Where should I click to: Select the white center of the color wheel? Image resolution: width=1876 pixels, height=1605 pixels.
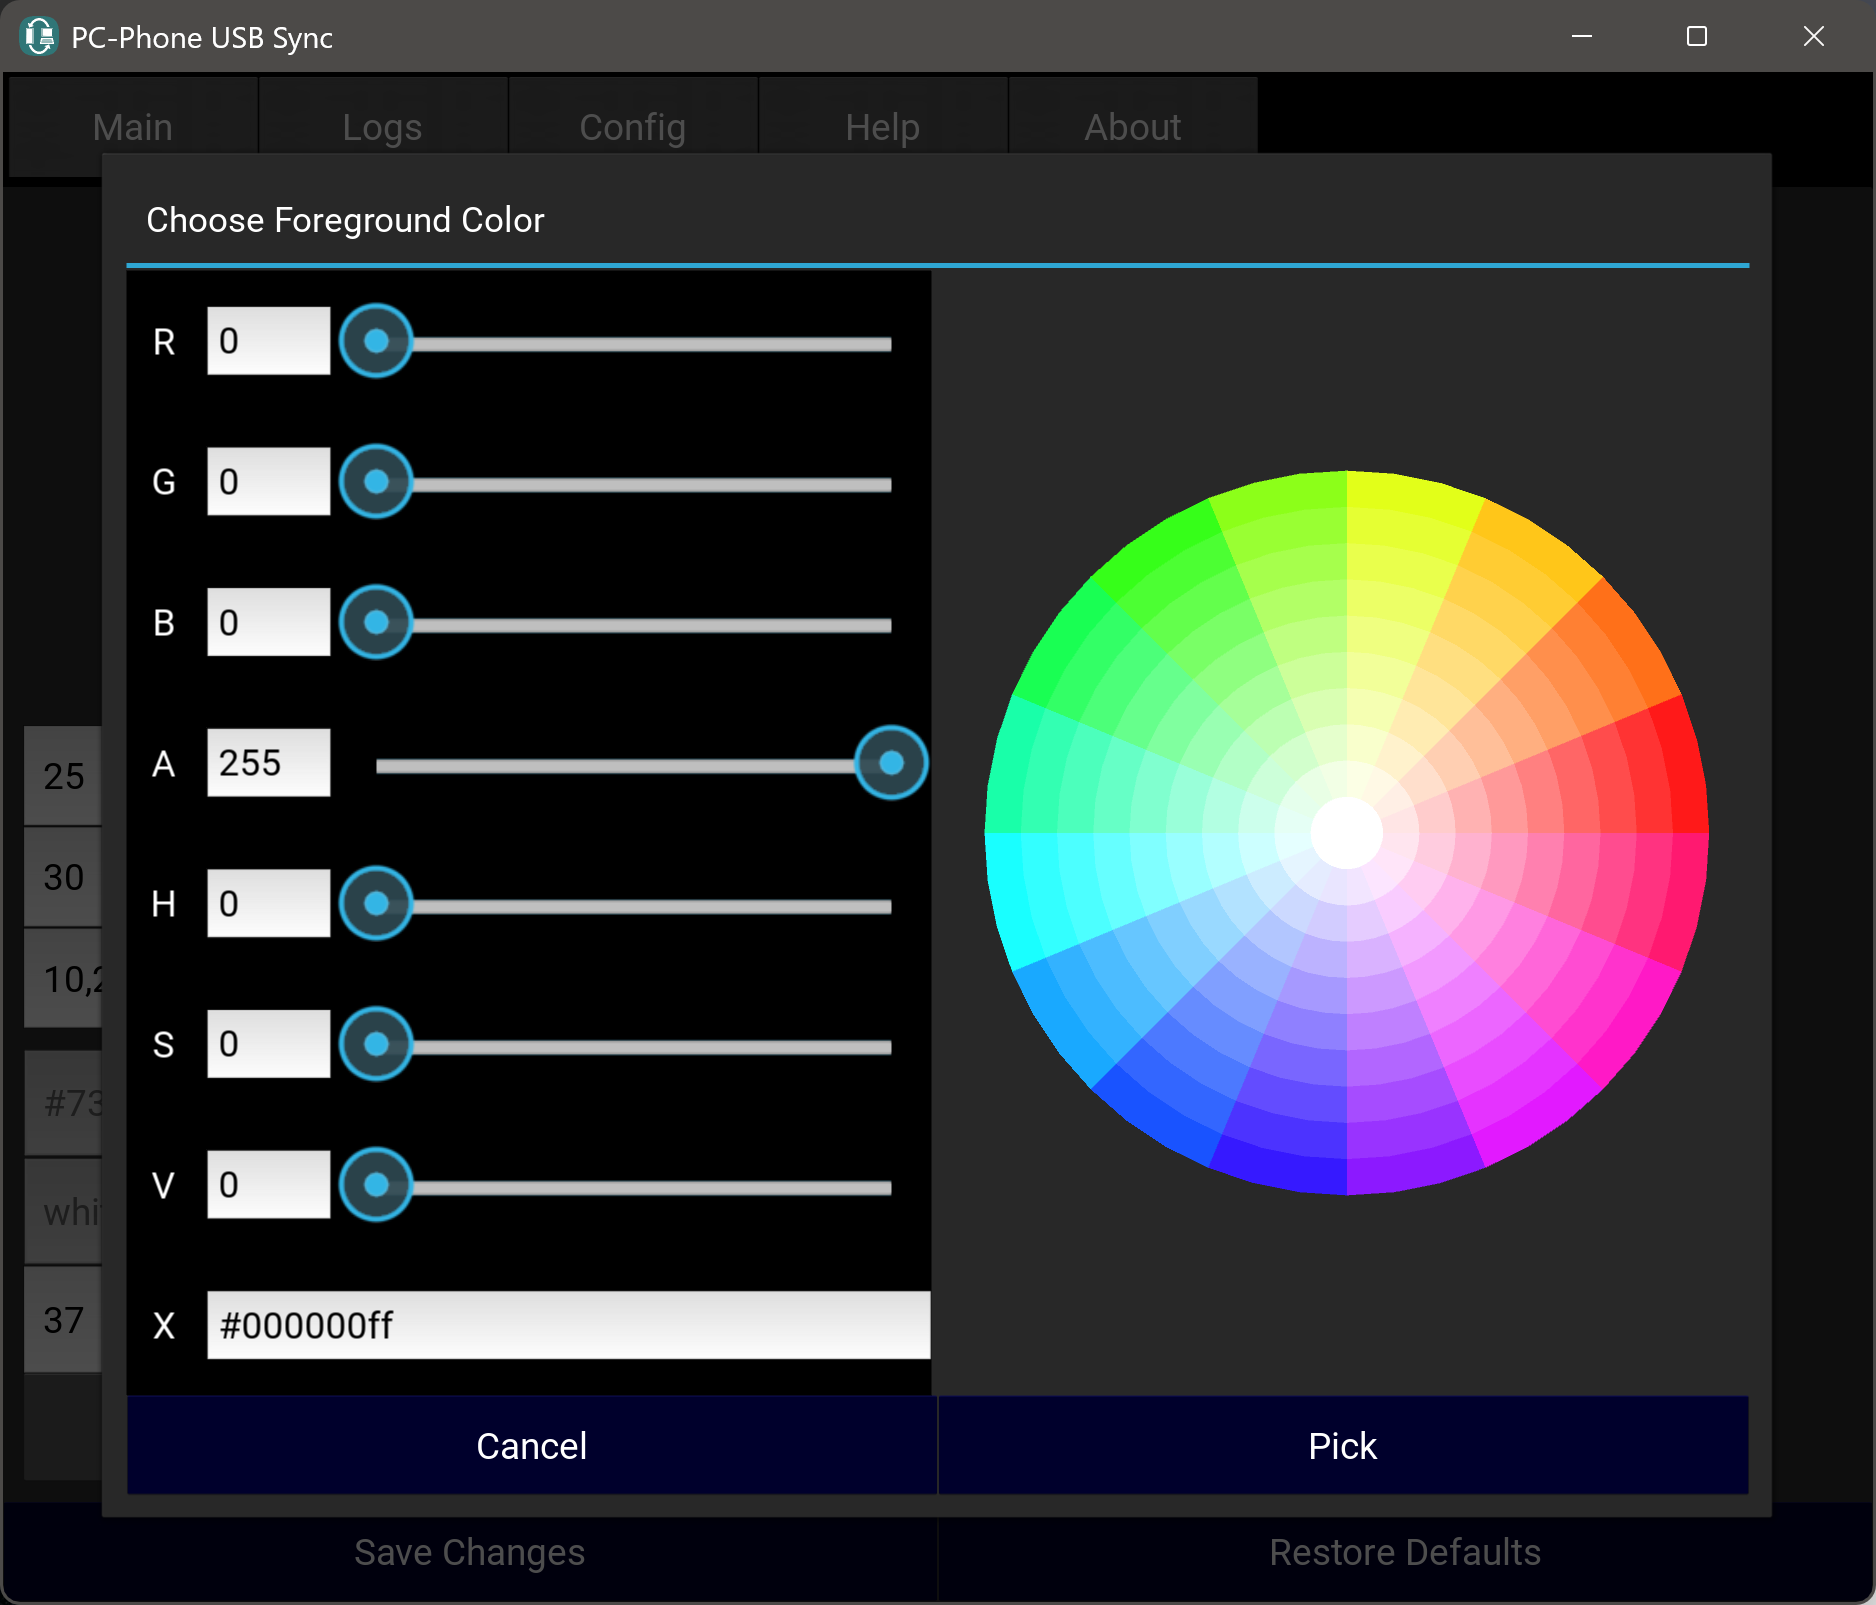coord(1346,833)
